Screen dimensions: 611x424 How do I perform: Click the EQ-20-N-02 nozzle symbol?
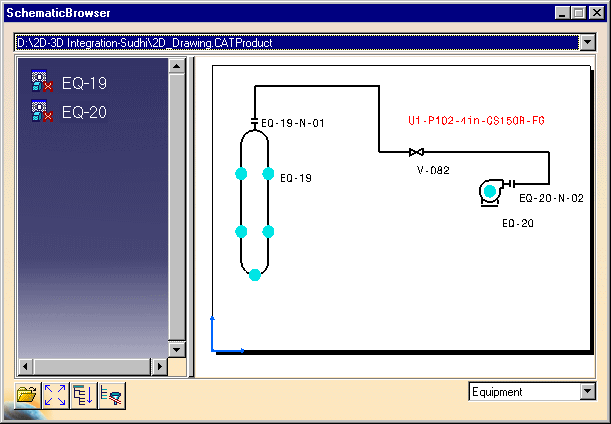510,184
